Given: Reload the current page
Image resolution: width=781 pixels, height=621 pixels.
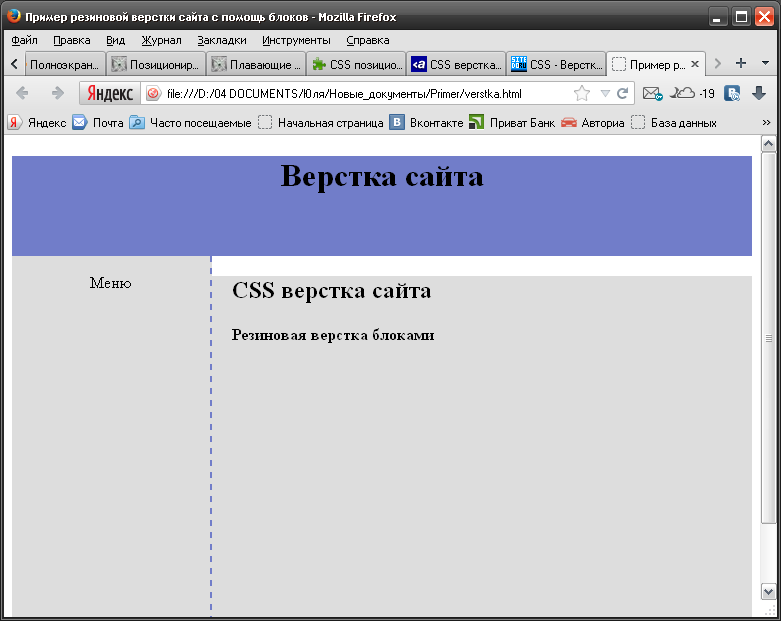Looking at the screenshot, I should point(622,93).
